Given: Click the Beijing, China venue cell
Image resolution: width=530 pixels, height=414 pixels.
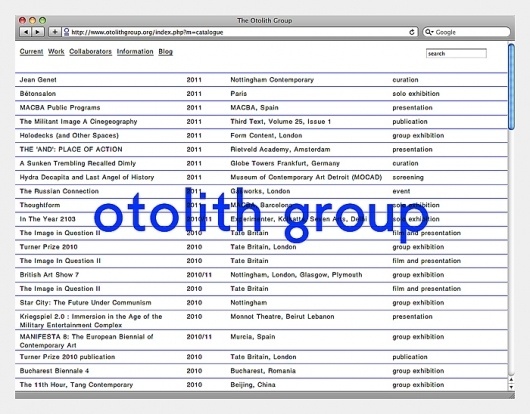Looking at the screenshot, I should pyautogui.click(x=253, y=385).
